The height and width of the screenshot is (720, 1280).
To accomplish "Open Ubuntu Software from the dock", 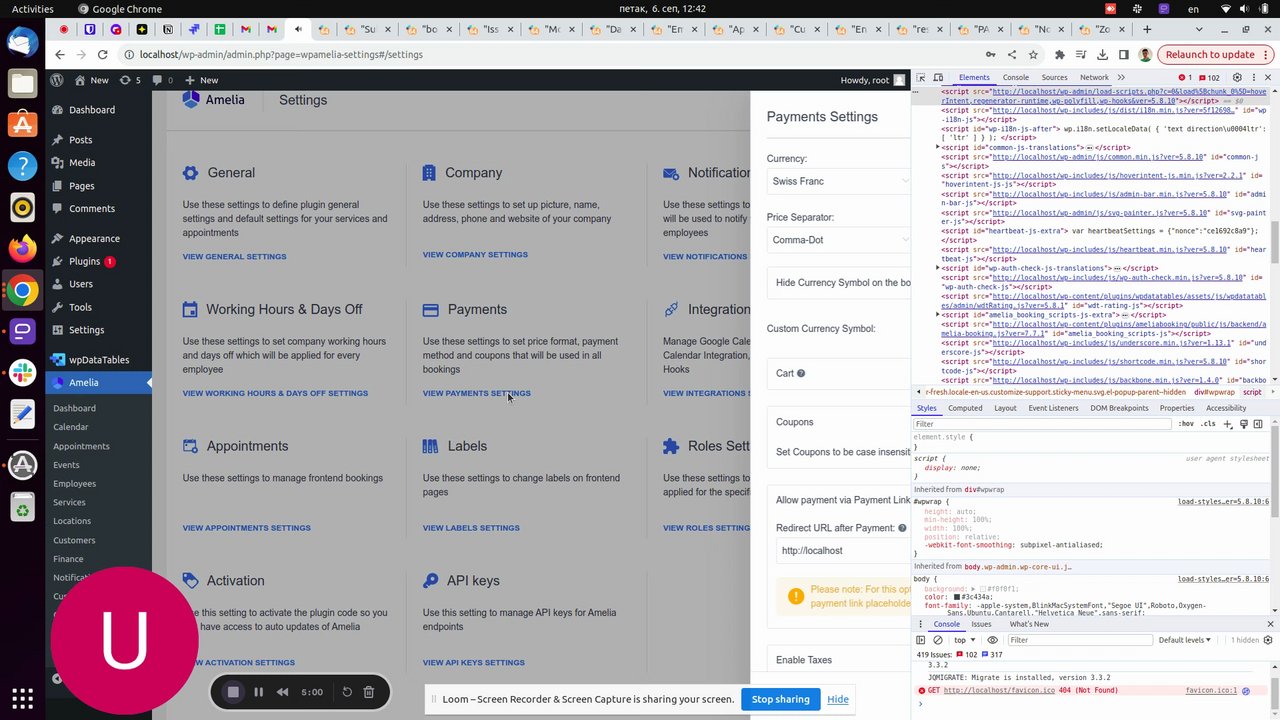I will 22,125.
